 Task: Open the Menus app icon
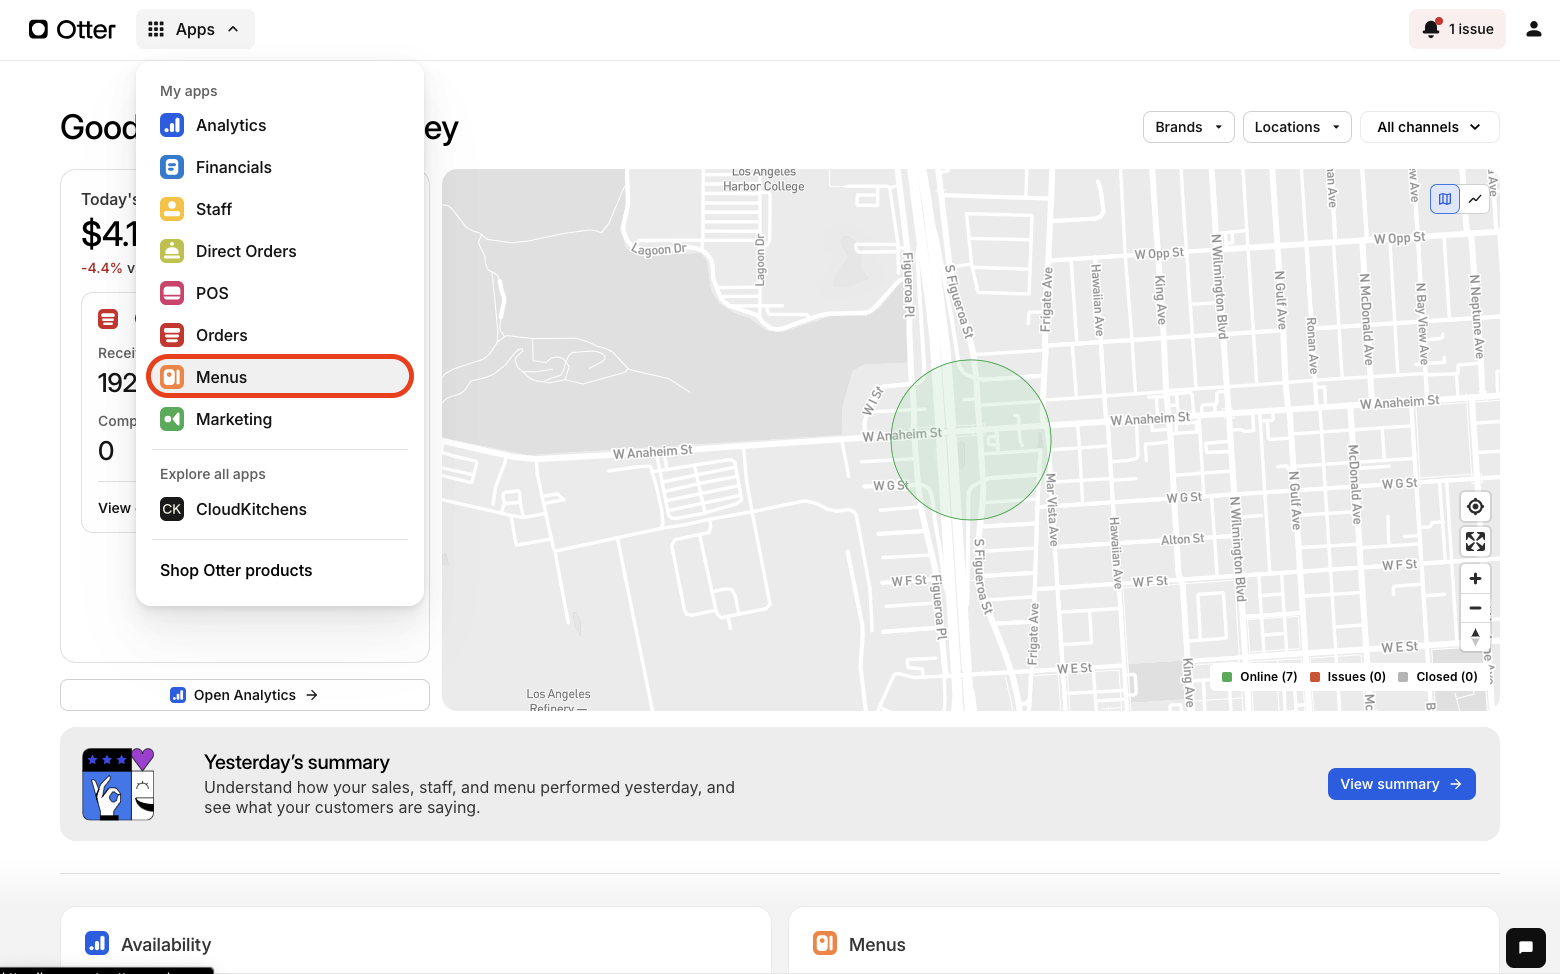point(172,377)
